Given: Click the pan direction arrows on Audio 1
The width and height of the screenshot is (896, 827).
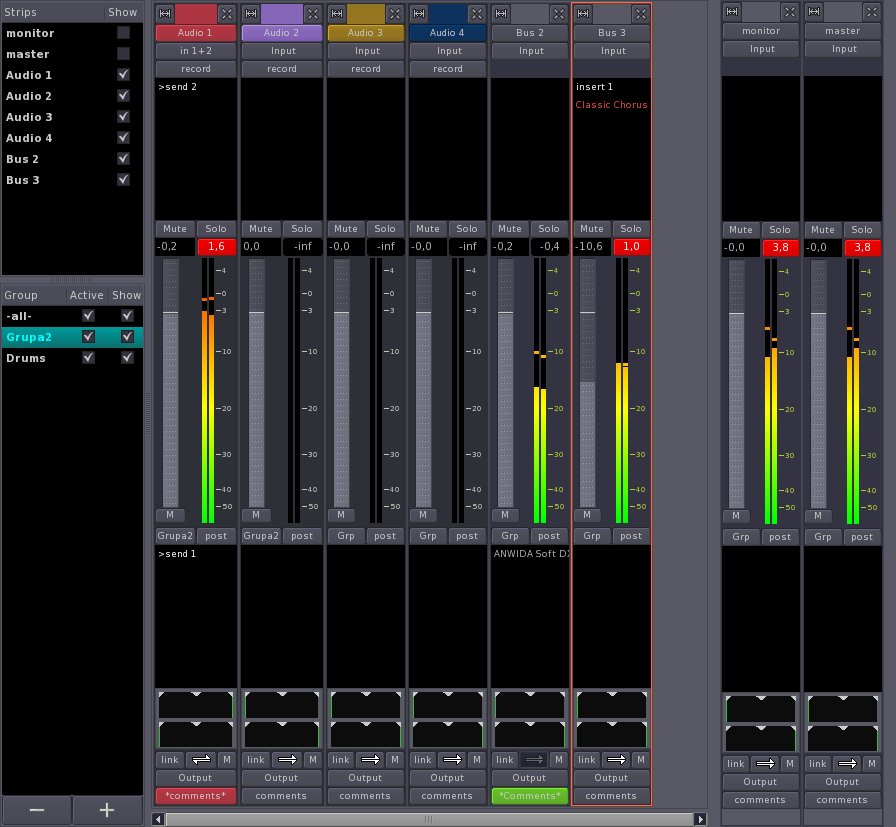Looking at the screenshot, I should coord(203,760).
